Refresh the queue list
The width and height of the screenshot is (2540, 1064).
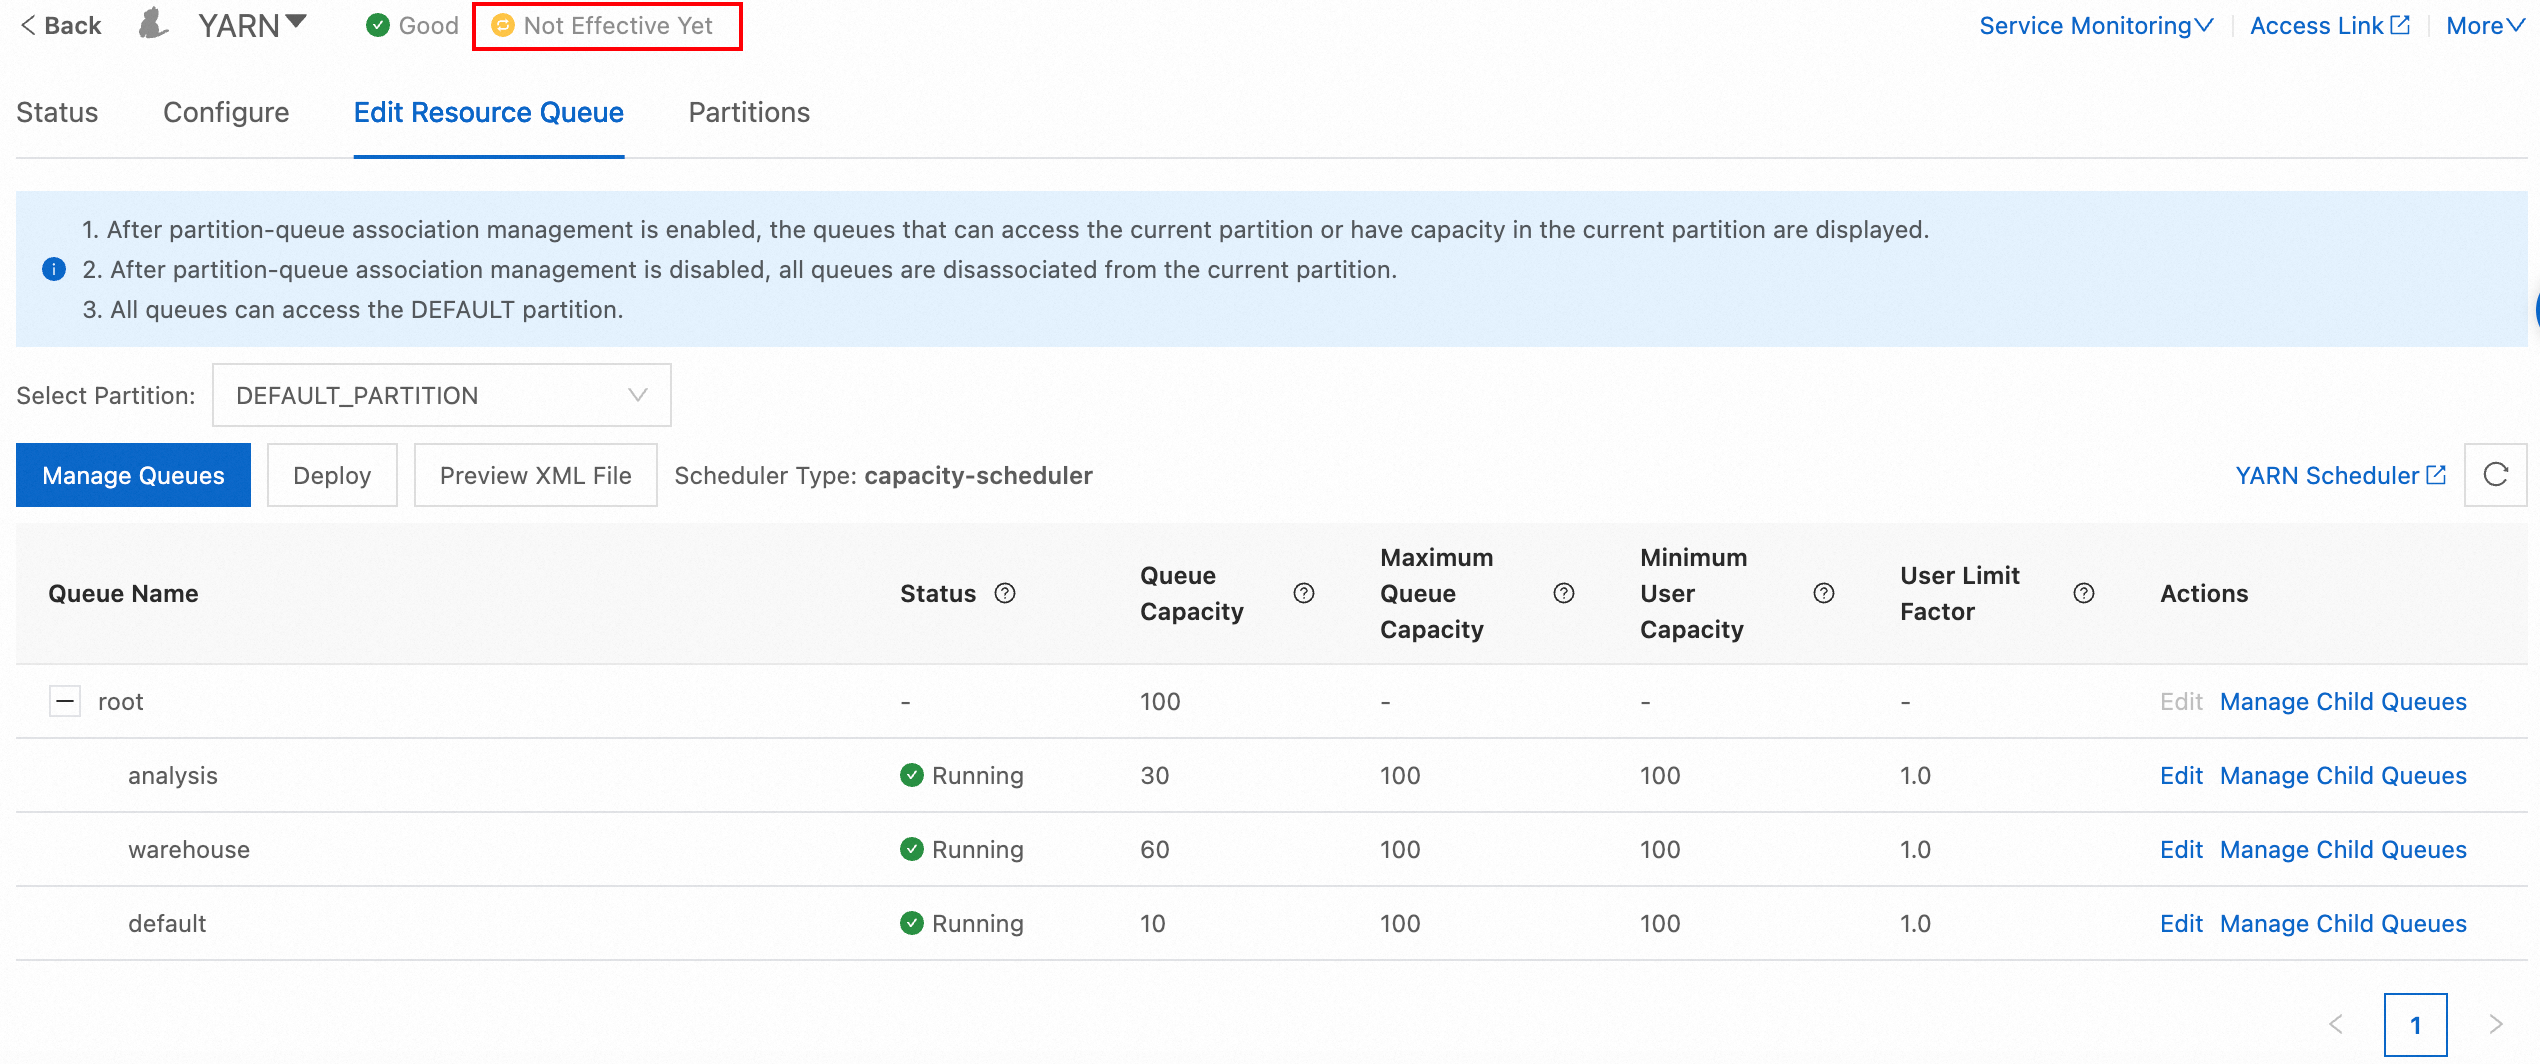(2497, 475)
